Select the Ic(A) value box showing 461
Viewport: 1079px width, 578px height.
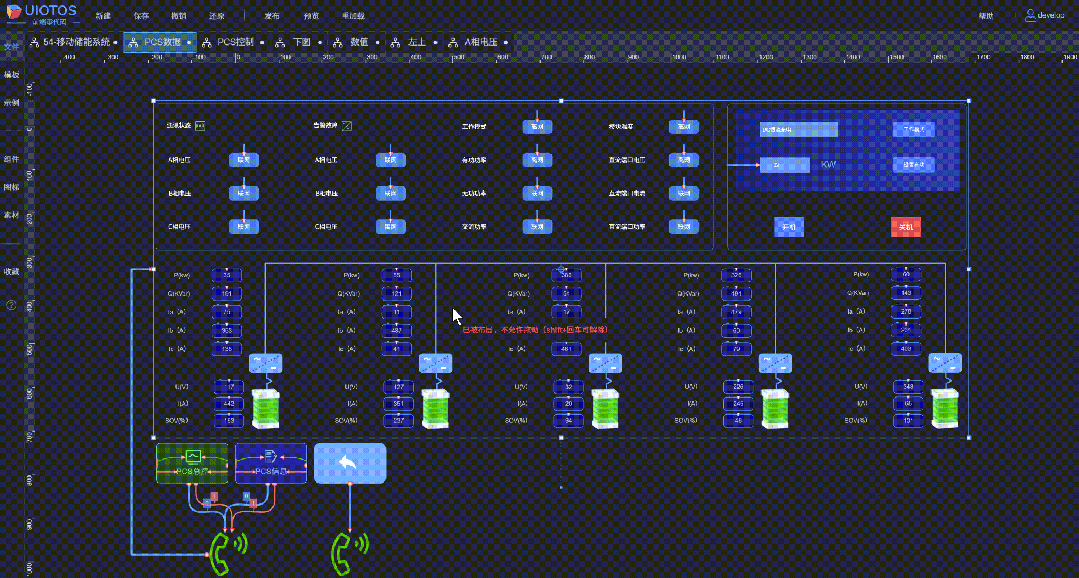[566, 349]
